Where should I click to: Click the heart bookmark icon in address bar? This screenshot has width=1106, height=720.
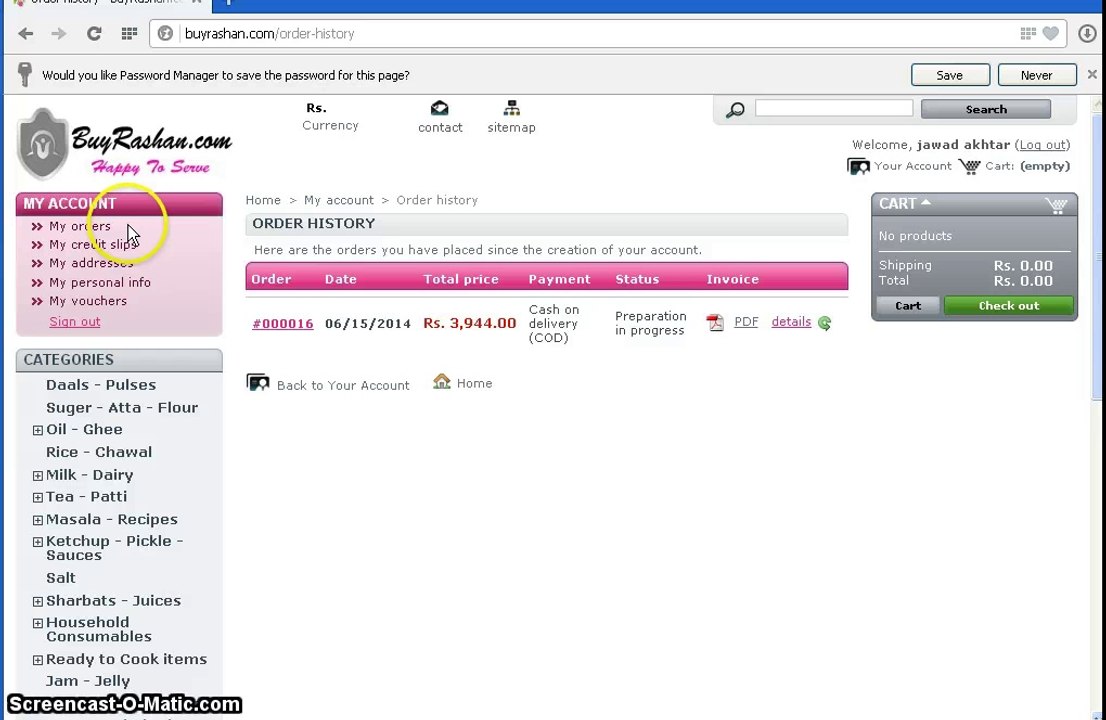click(x=1051, y=33)
